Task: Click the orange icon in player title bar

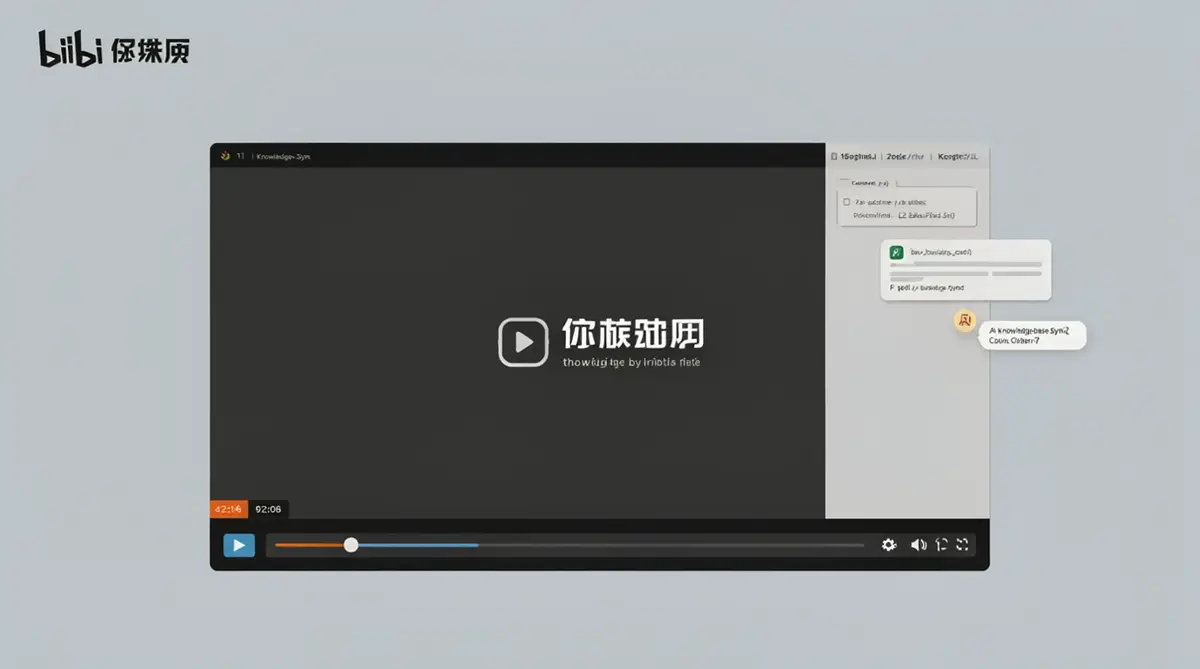Action: click(225, 156)
